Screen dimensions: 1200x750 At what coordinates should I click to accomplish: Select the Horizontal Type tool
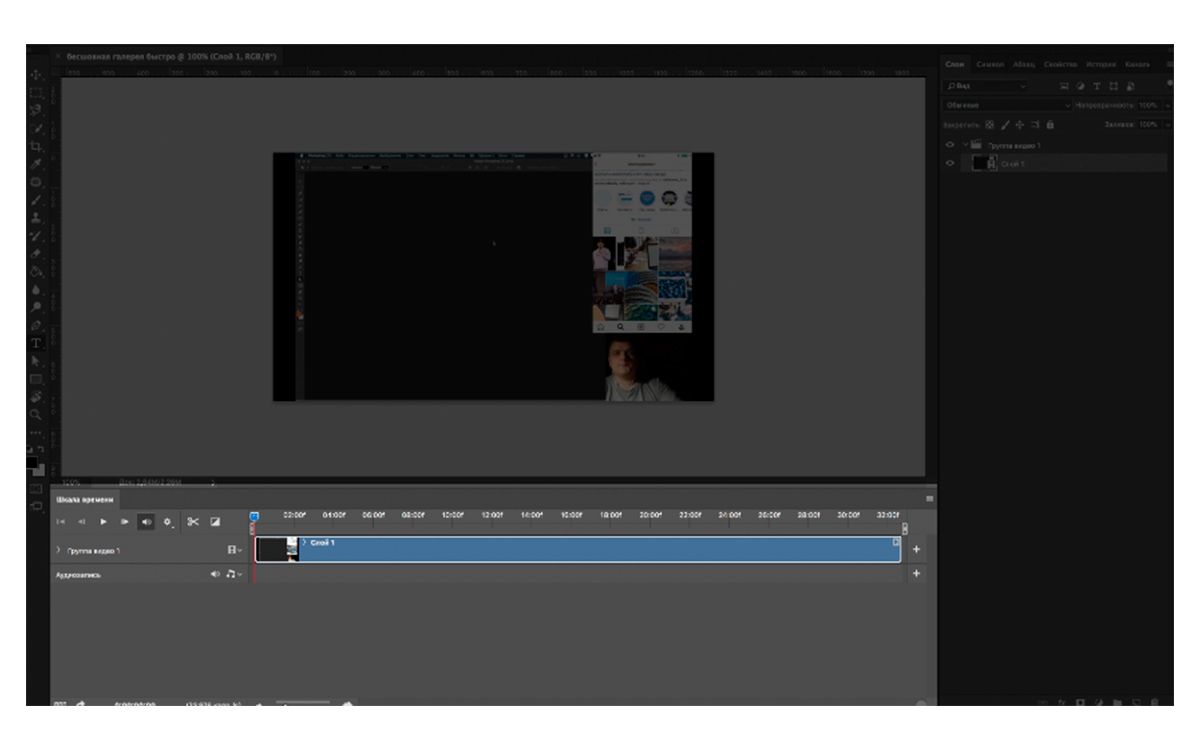(37, 343)
